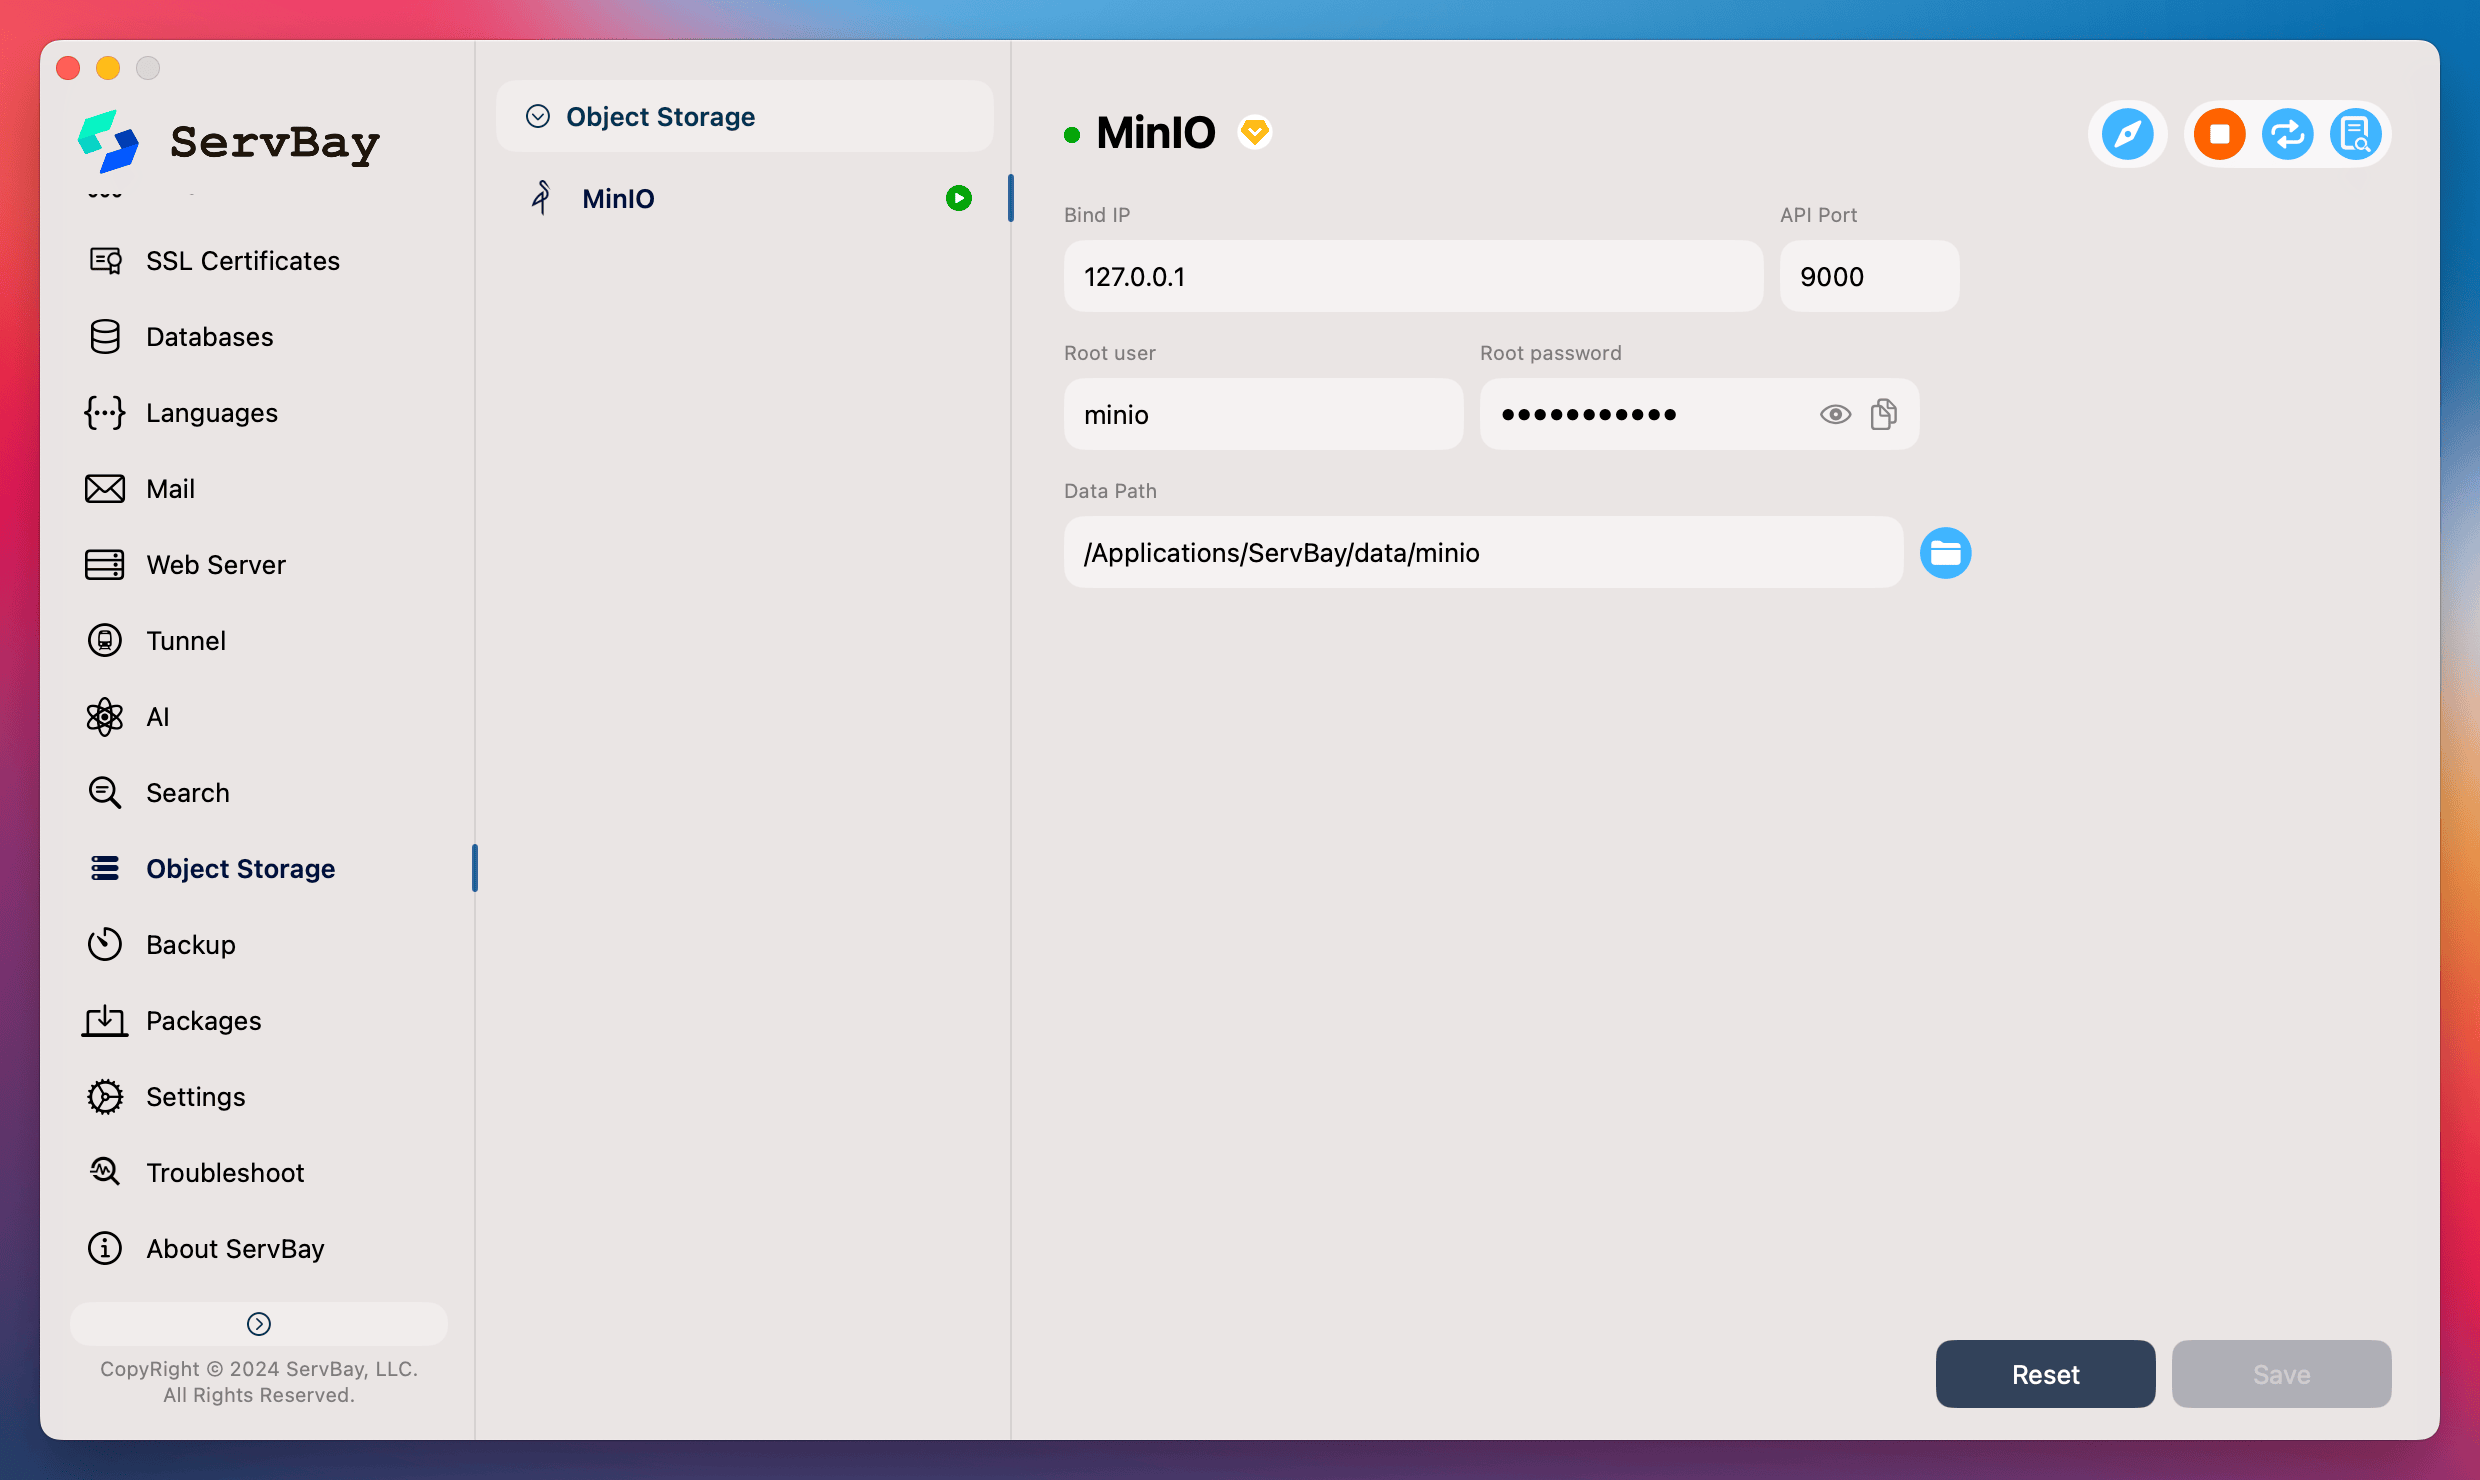This screenshot has width=2480, height=1480.
Task: Click the Settings gear icon
Action: [x=104, y=1097]
